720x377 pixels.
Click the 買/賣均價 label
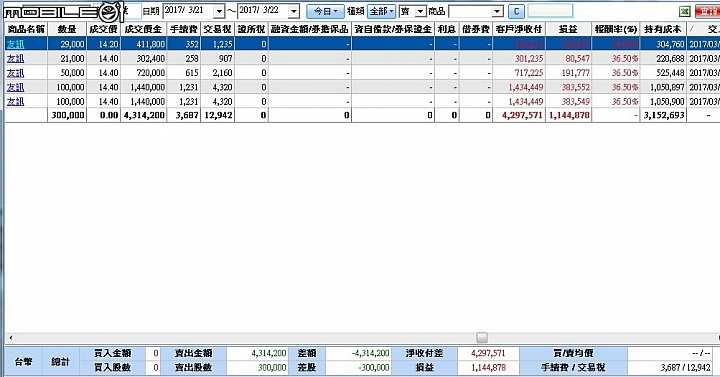[x=574, y=353]
